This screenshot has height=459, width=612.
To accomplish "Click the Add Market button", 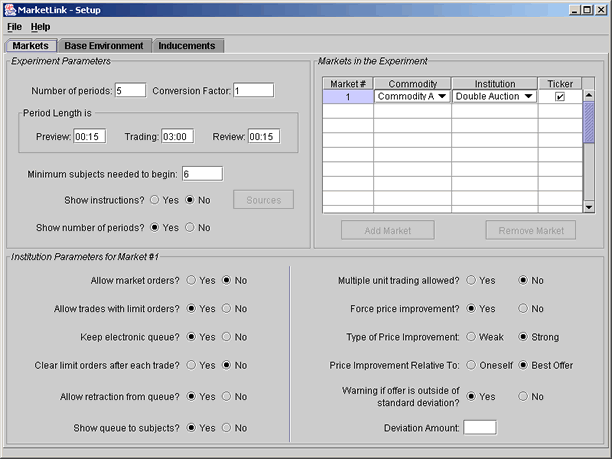I will (388, 230).
